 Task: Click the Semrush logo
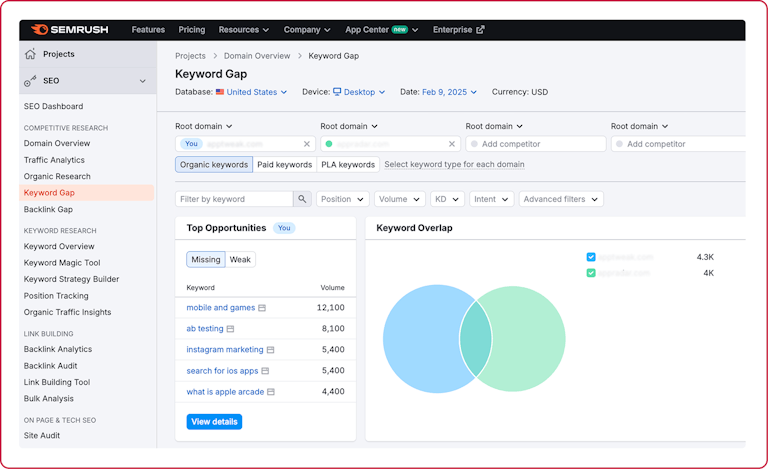click(70, 29)
